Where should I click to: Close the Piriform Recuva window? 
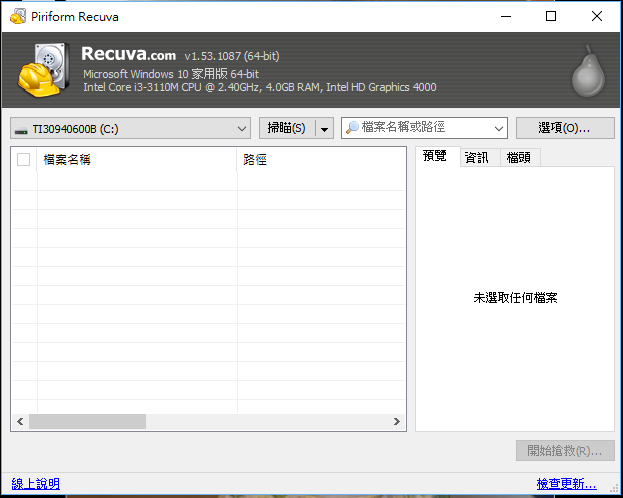597,16
